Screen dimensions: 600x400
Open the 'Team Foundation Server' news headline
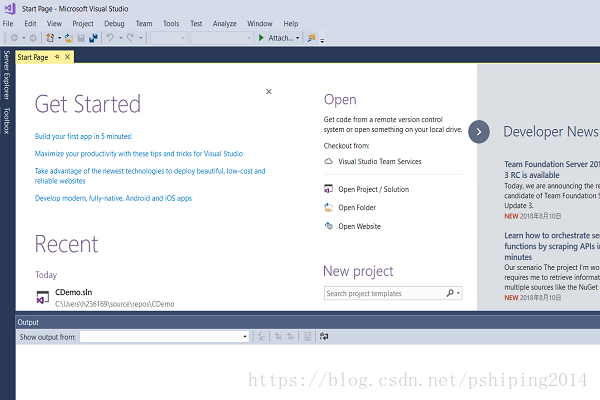point(552,170)
